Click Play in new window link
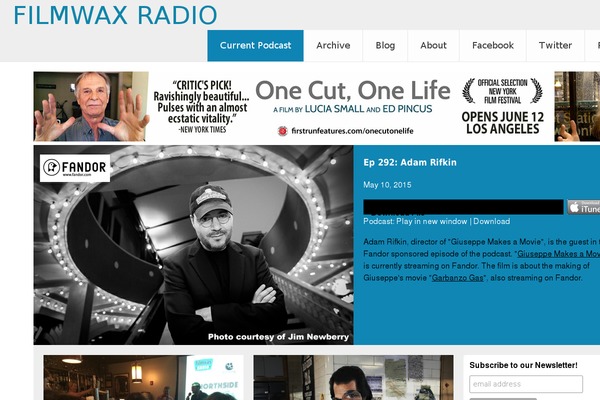This screenshot has width=600, height=400. 432,222
